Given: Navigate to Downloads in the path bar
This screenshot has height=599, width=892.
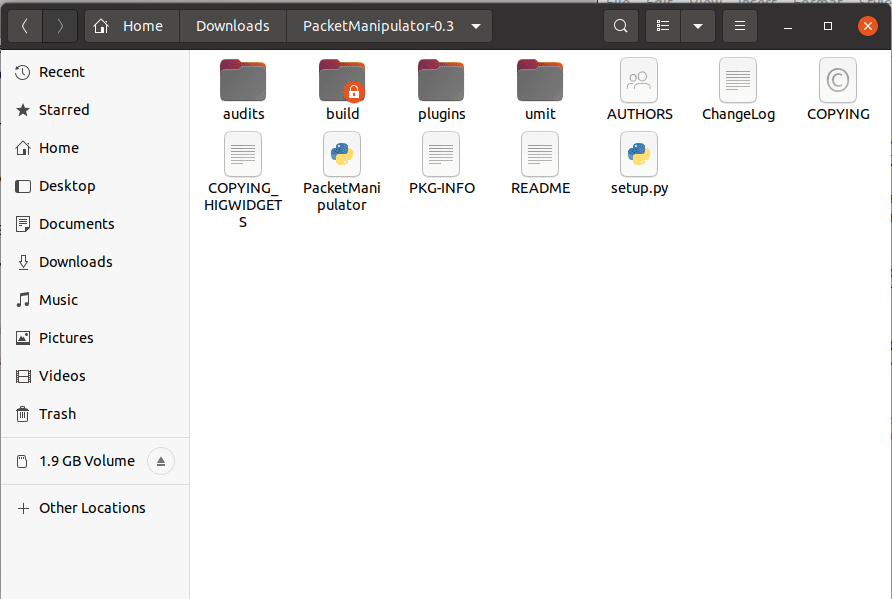Looking at the screenshot, I should (x=233, y=26).
